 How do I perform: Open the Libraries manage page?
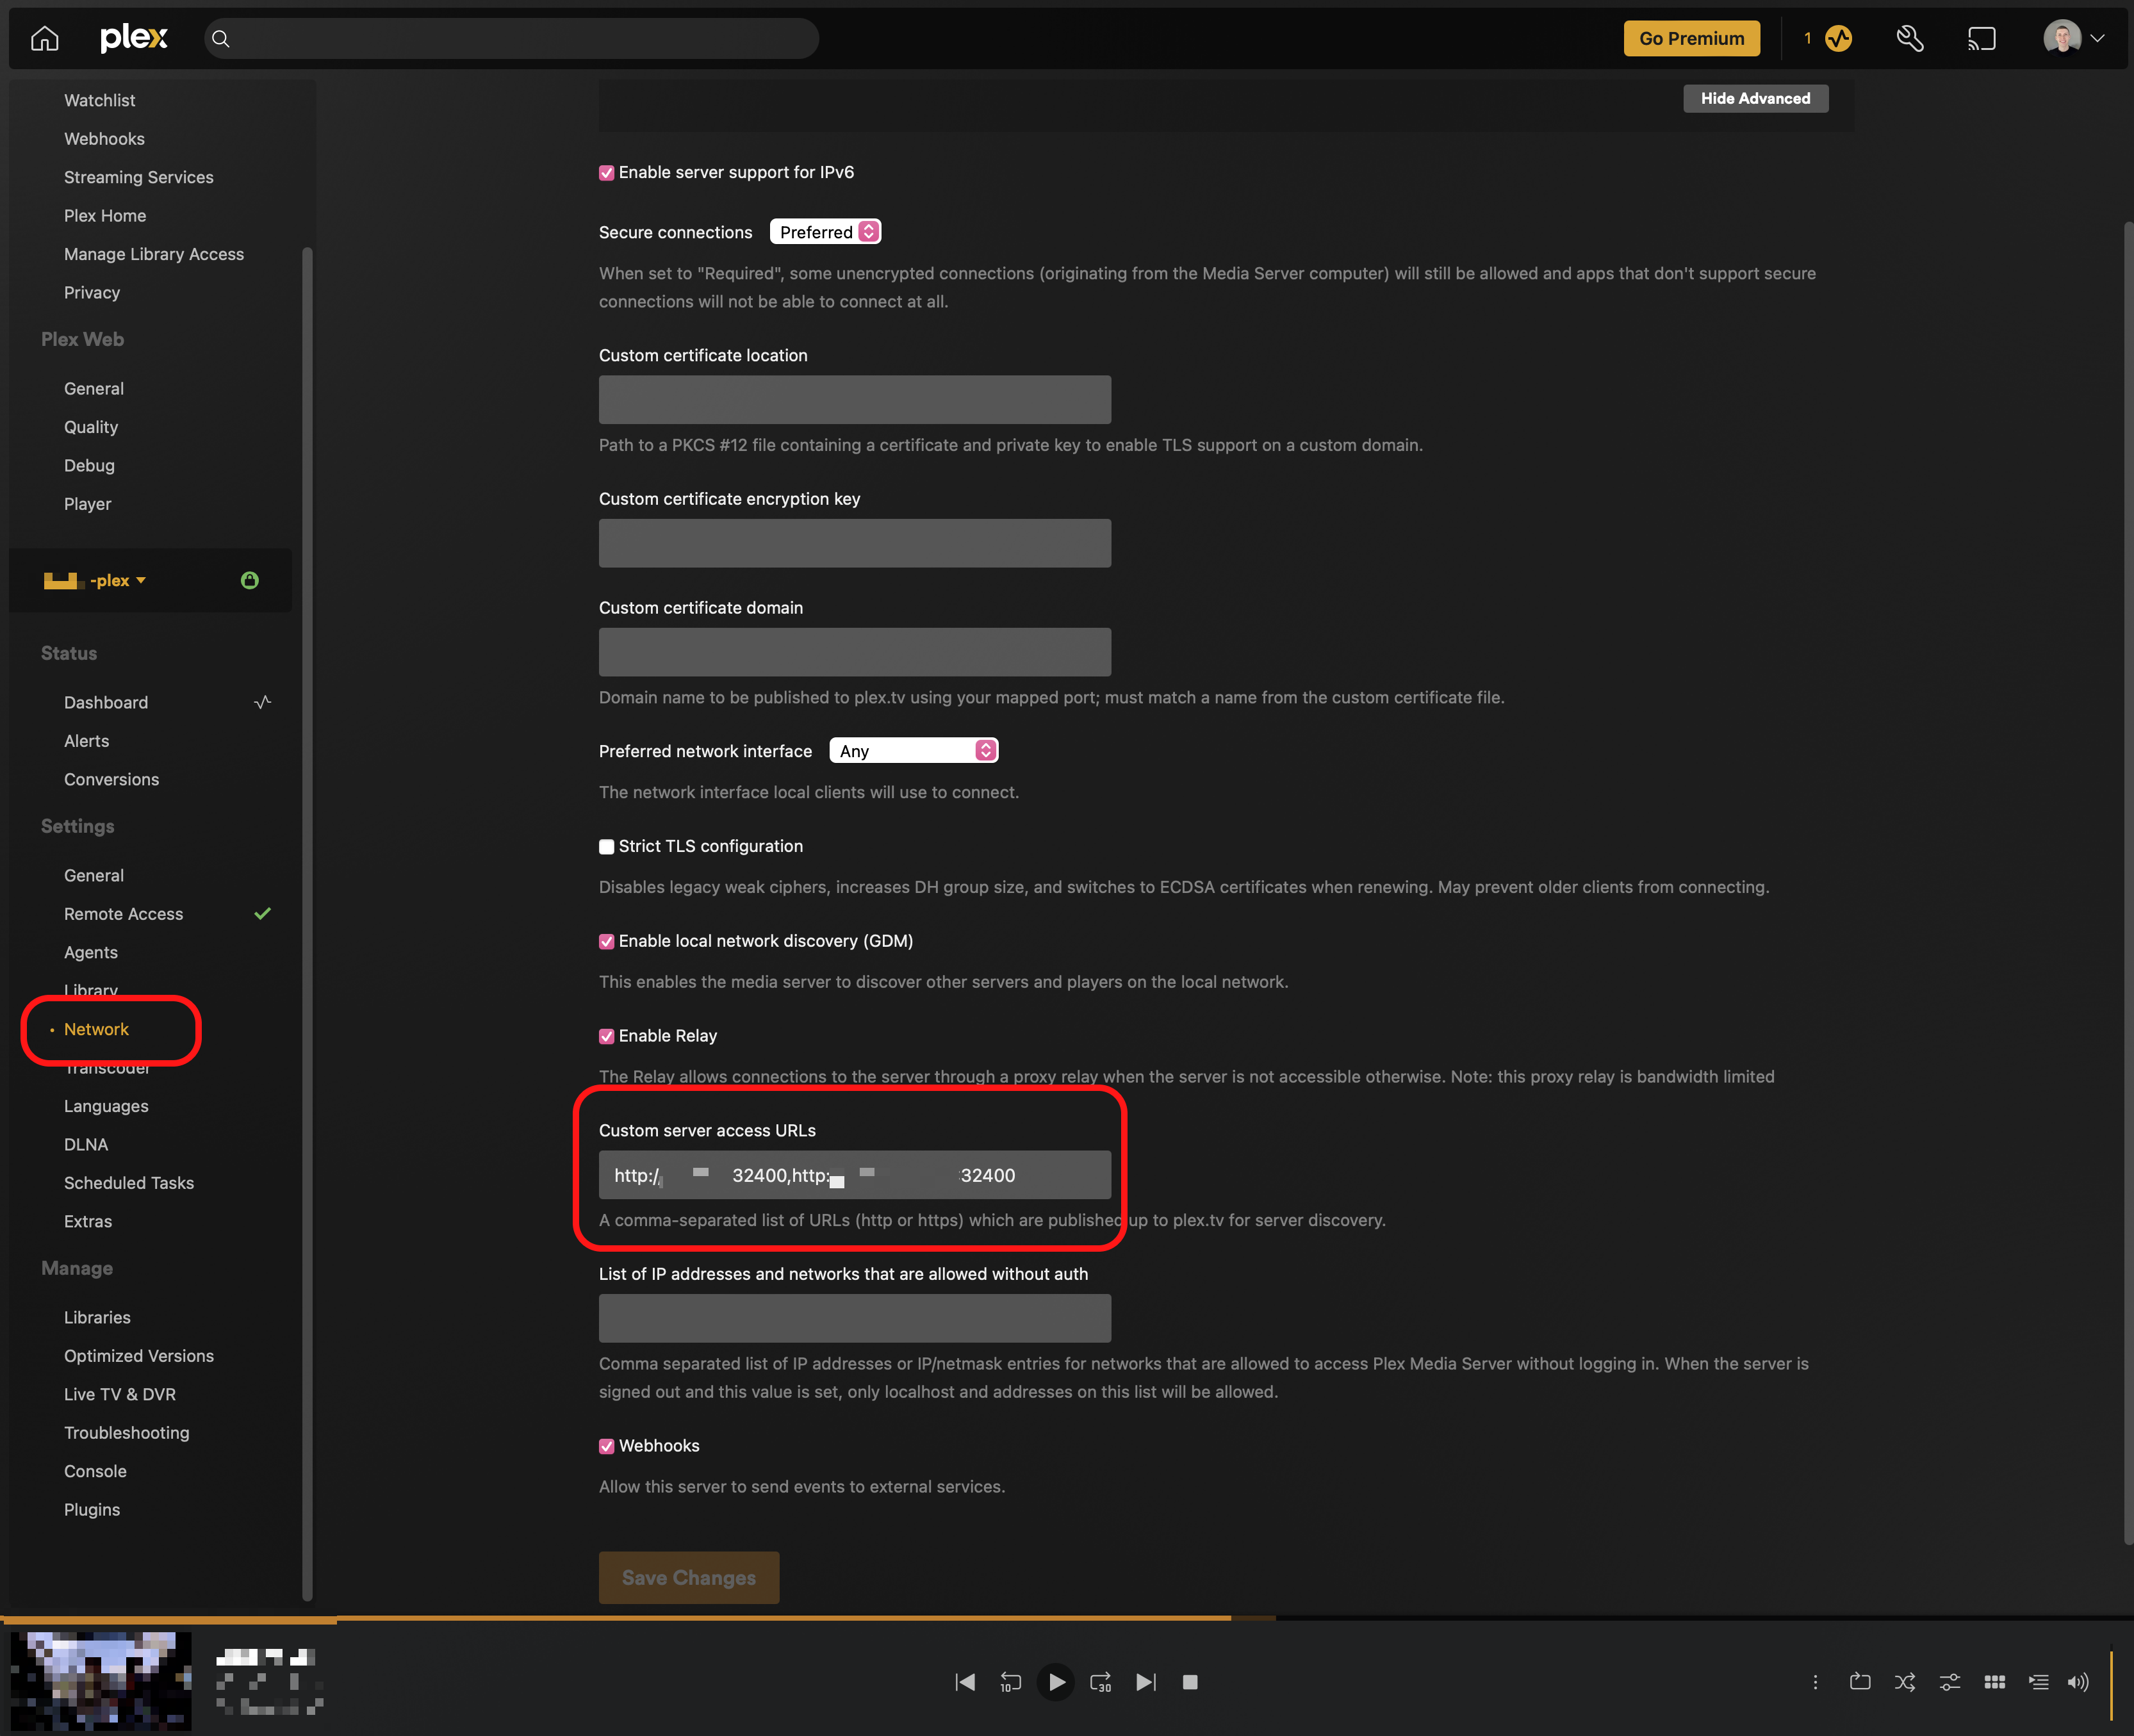(x=97, y=1318)
